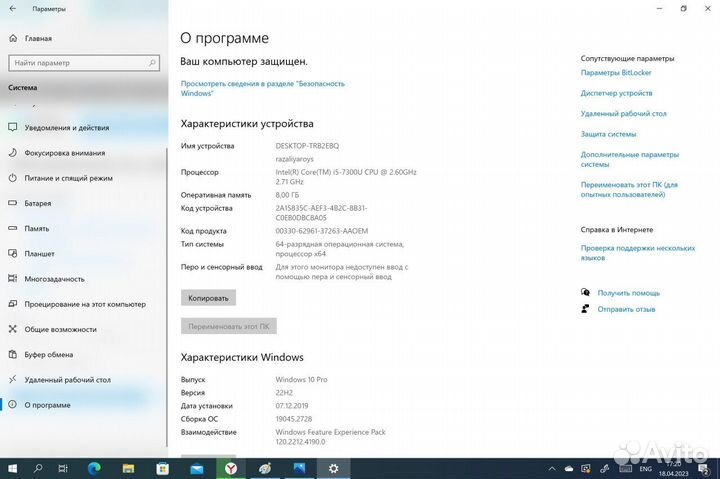Show hidden tray icons chevron
This screenshot has height=479, width=720.
552,469
